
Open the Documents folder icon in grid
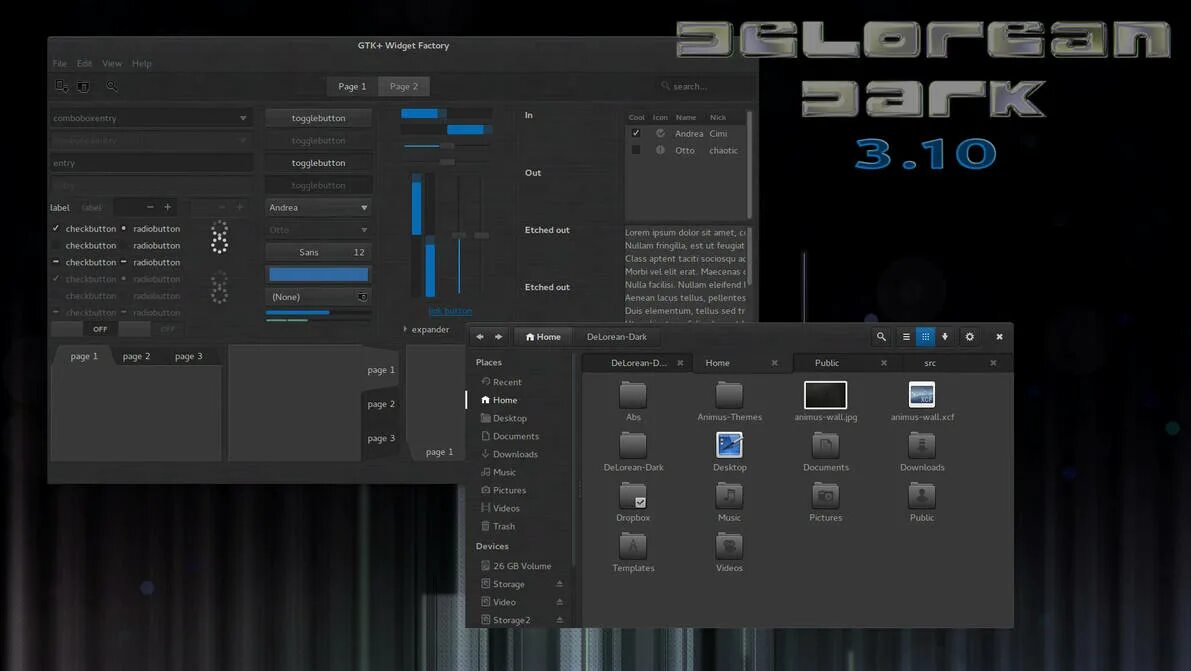[826, 445]
